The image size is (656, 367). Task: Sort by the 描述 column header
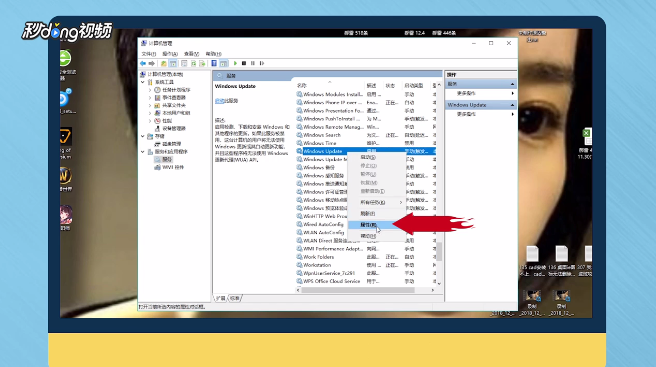pos(374,85)
